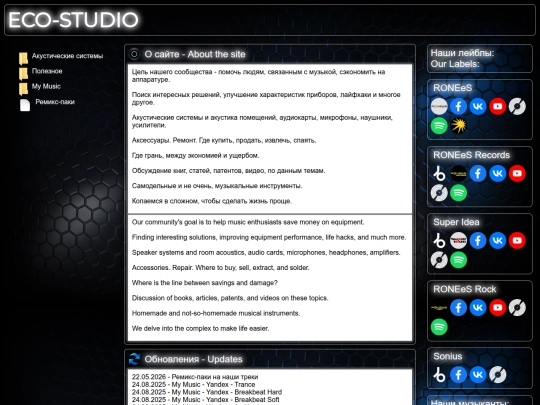Open the Facebook icon under RONEeS Records
This screenshot has width=540, height=405.
(478, 174)
